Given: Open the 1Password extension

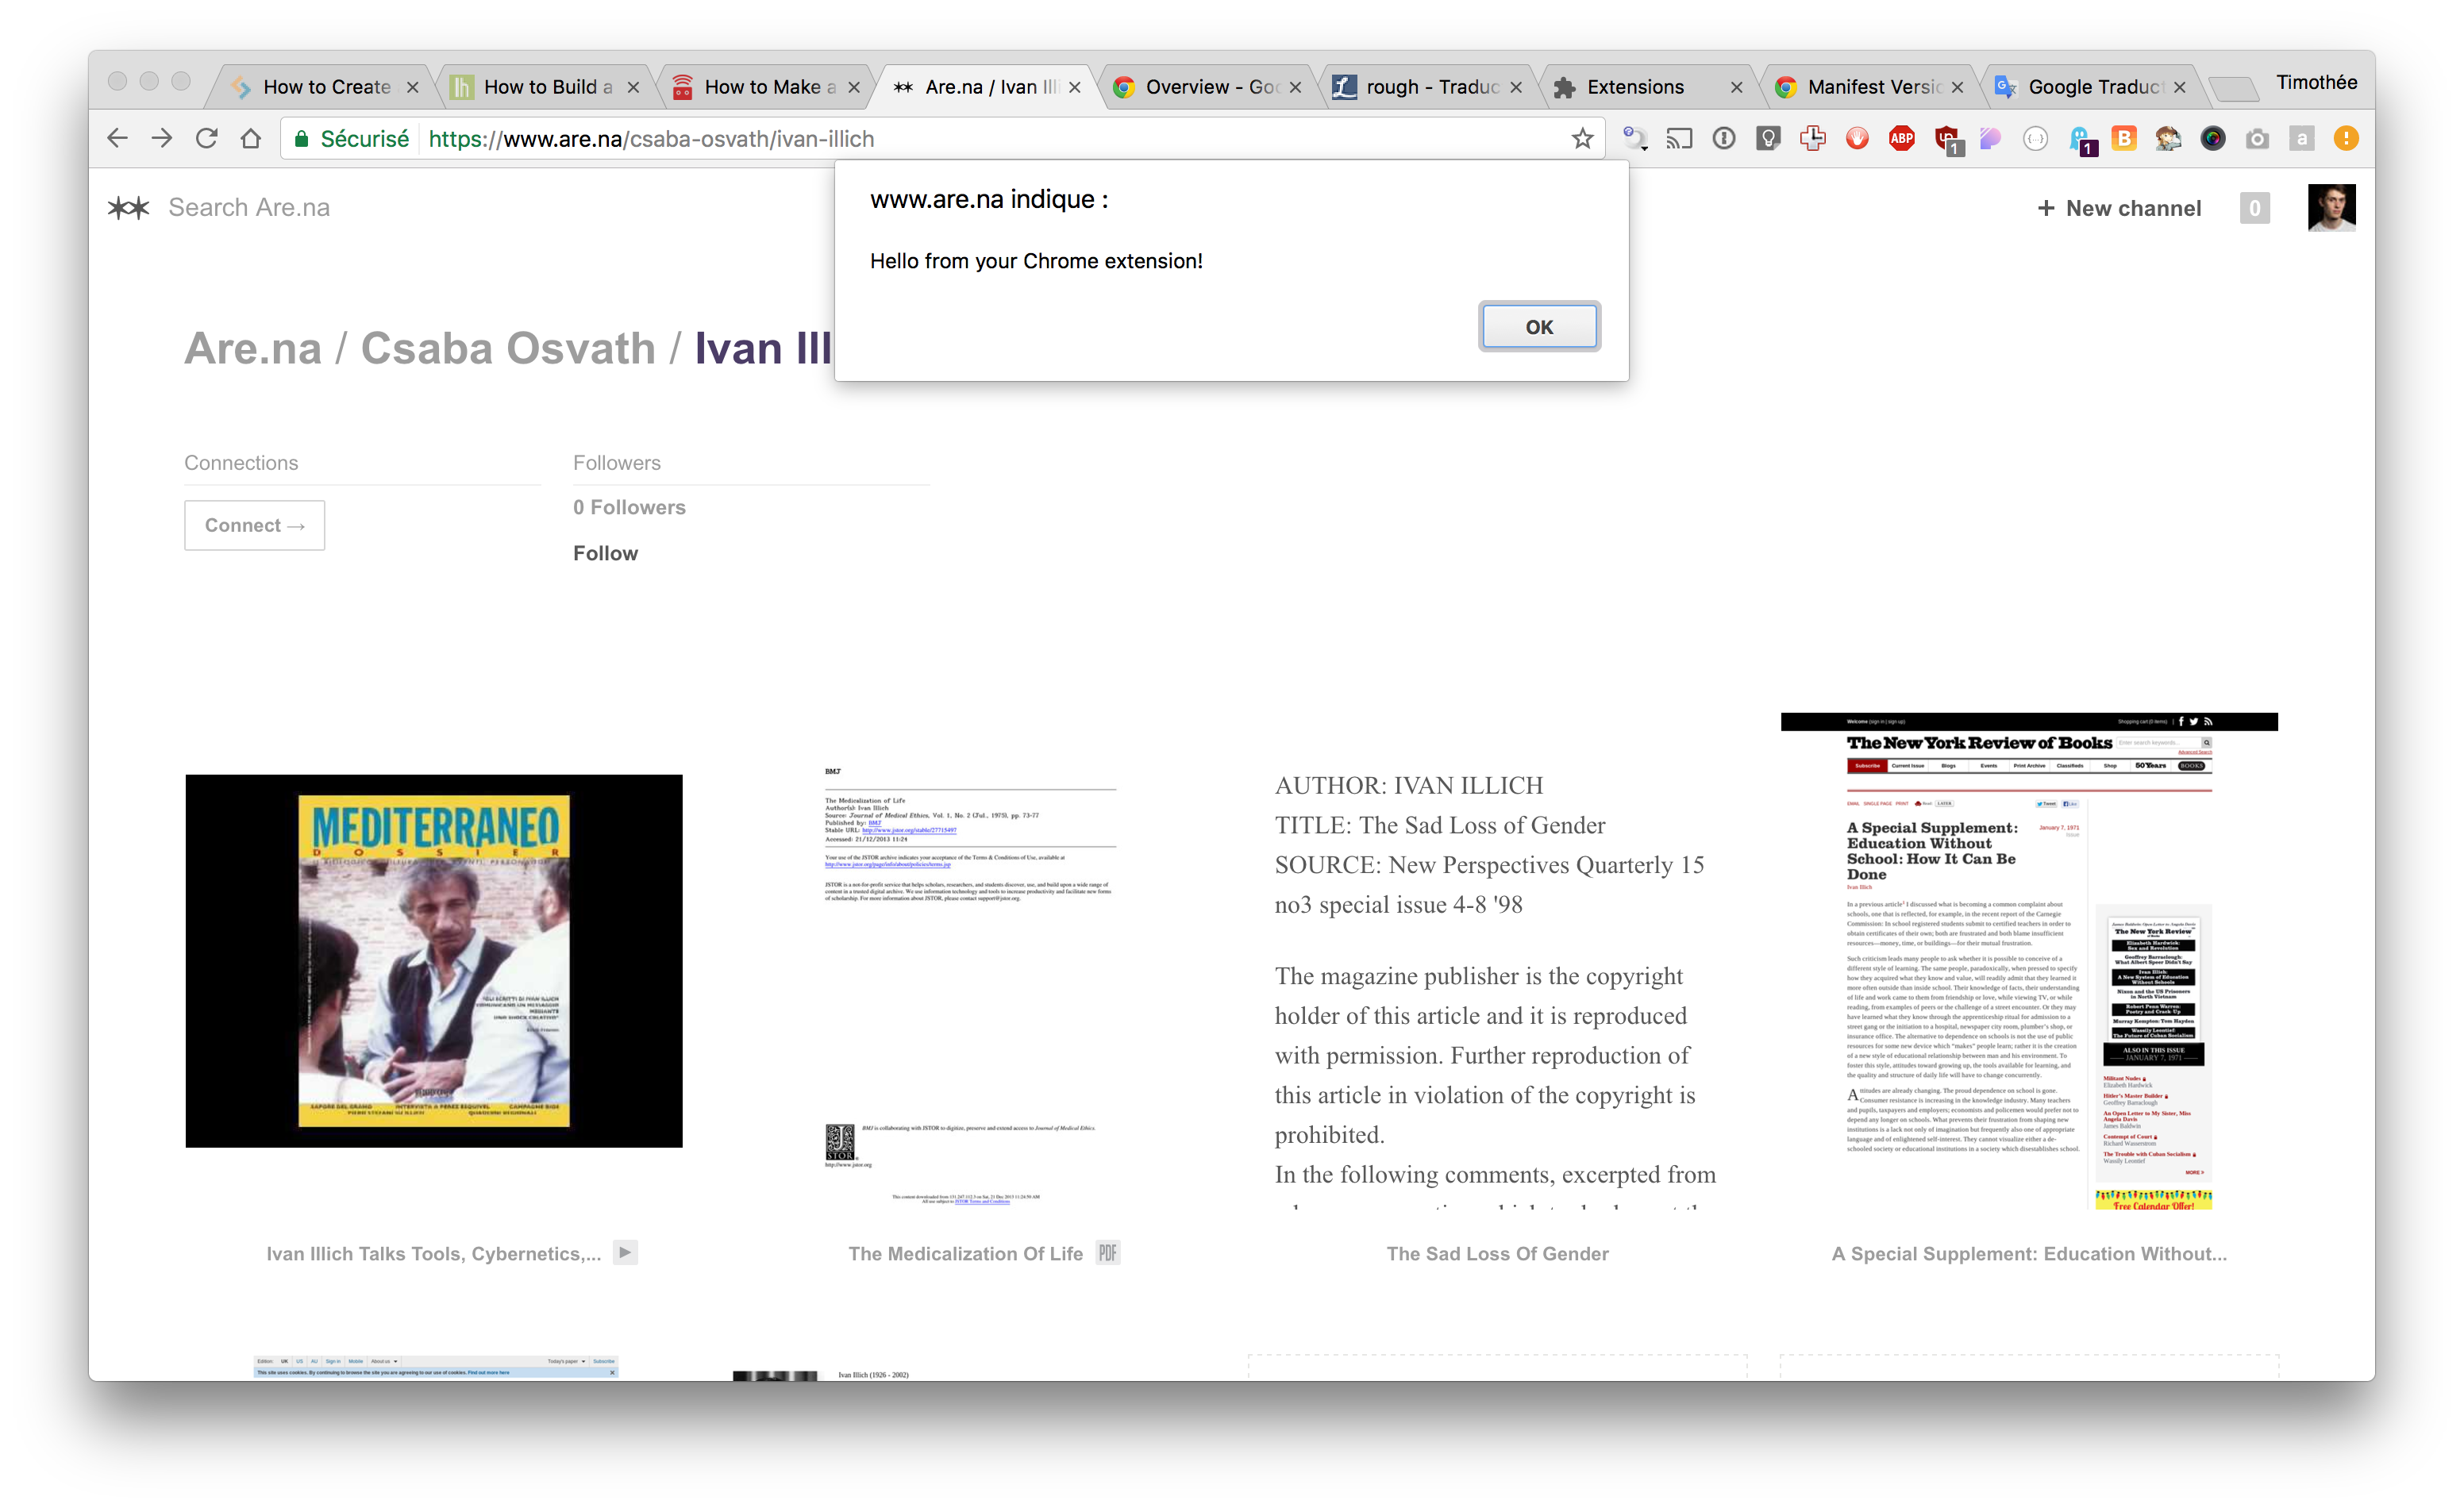Looking at the screenshot, I should click(1724, 139).
